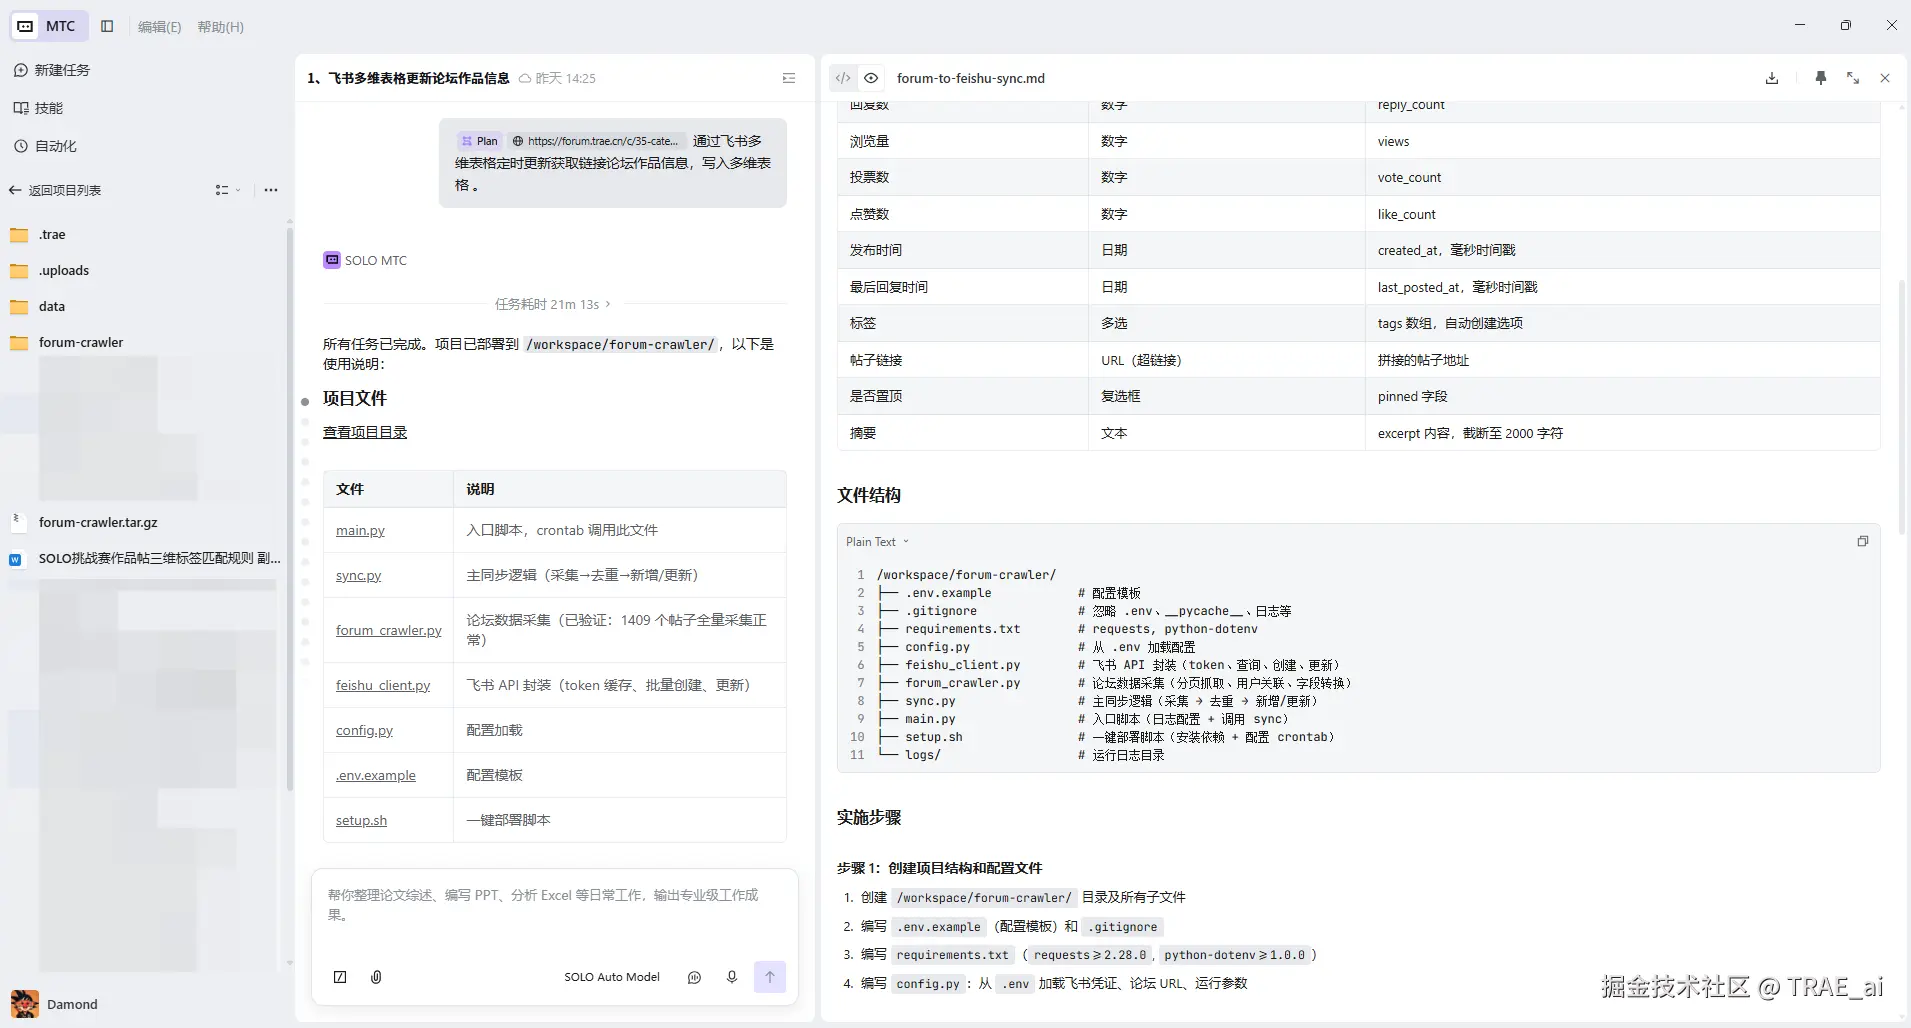Open the file list view mode dropdown
Screen dimensions: 1911x1028
[228, 190]
